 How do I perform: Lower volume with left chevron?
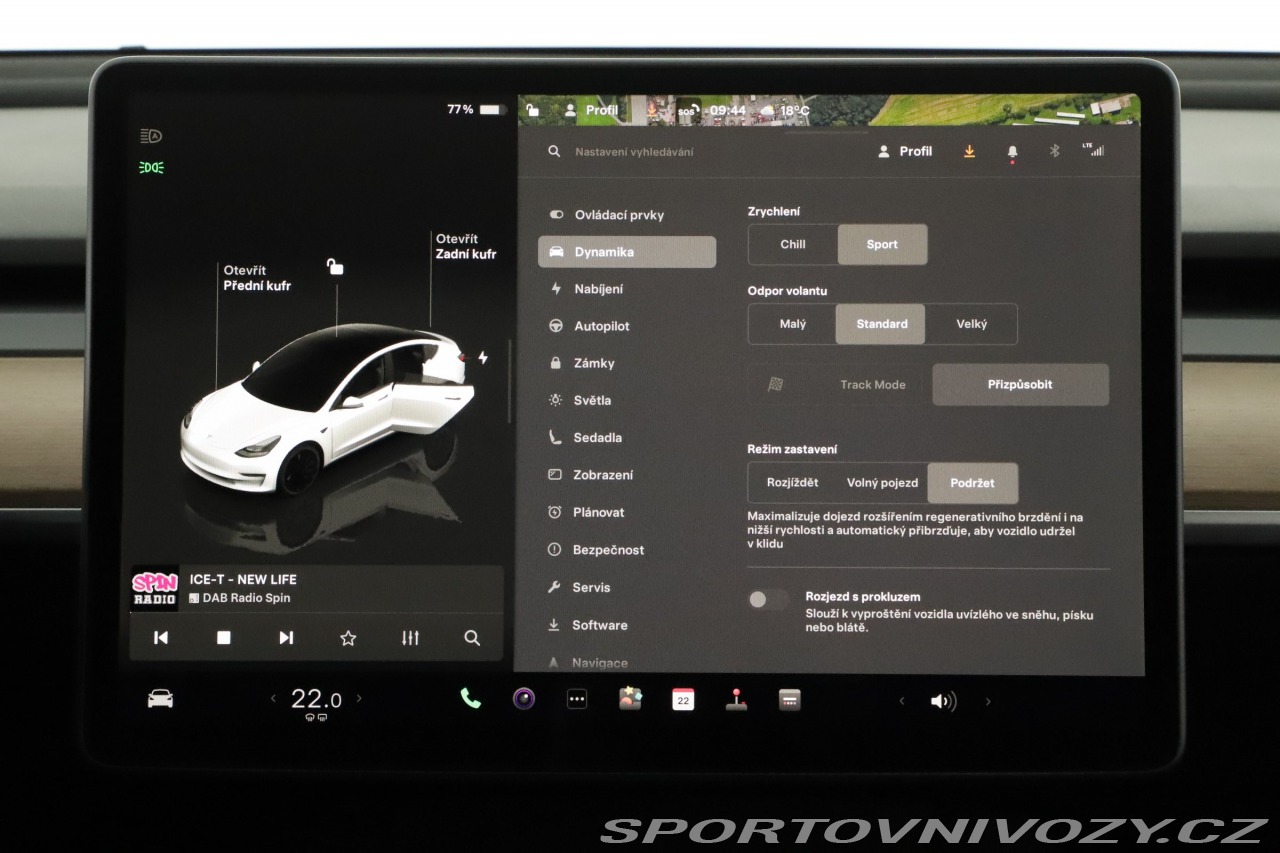coord(901,701)
